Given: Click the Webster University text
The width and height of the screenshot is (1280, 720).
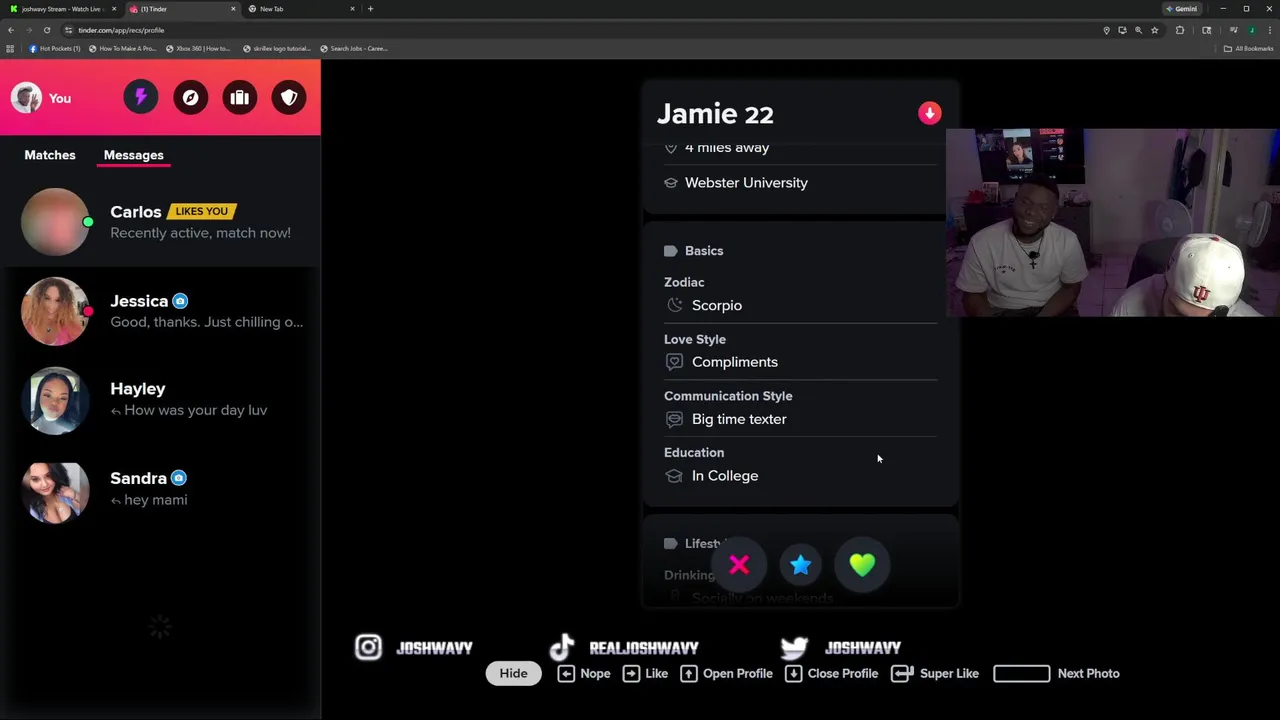Looking at the screenshot, I should tap(746, 183).
